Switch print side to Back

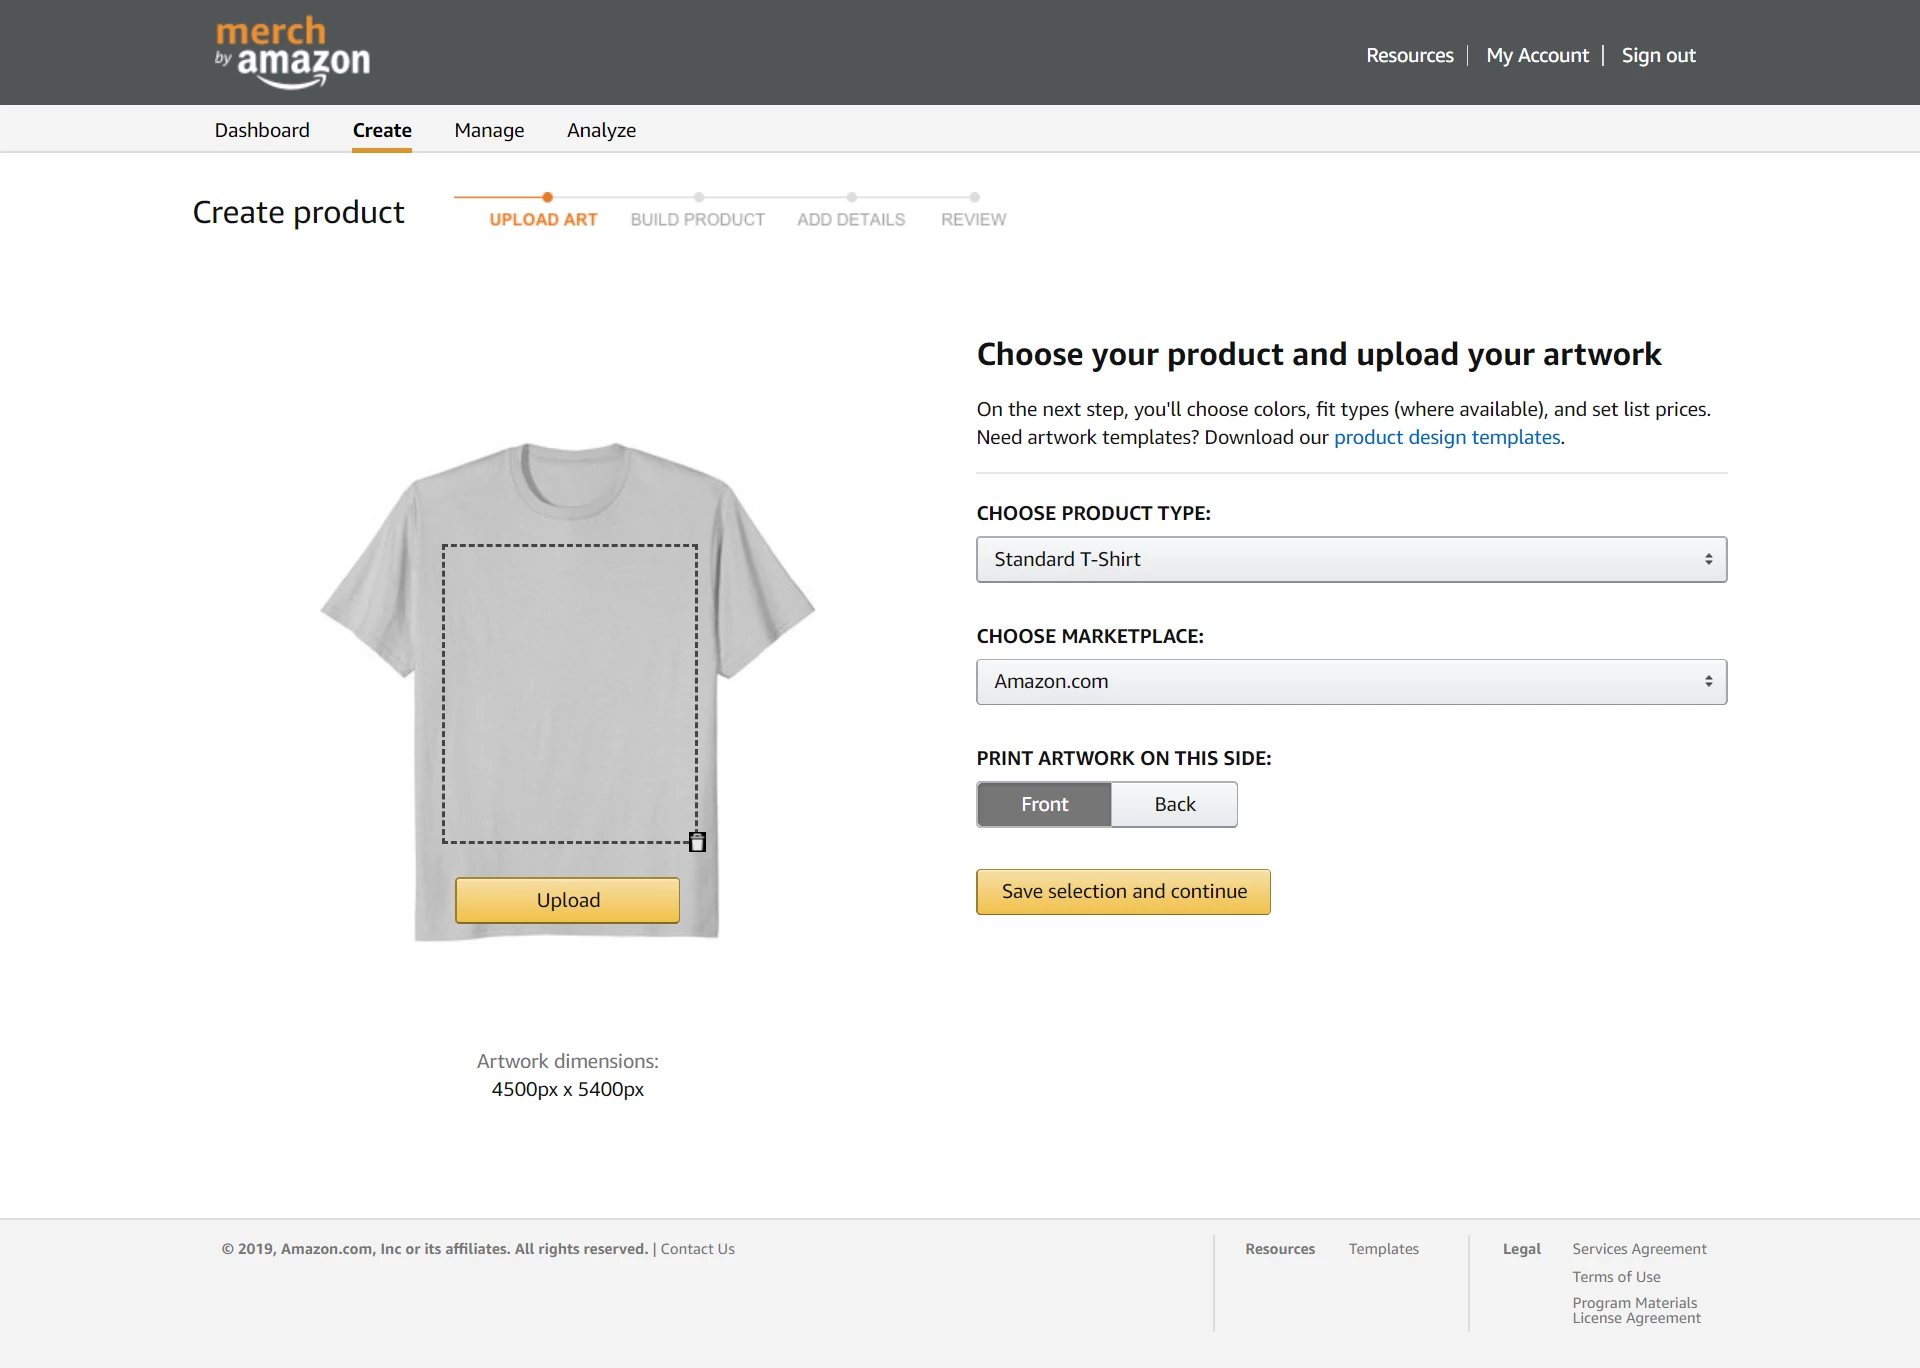tap(1174, 804)
